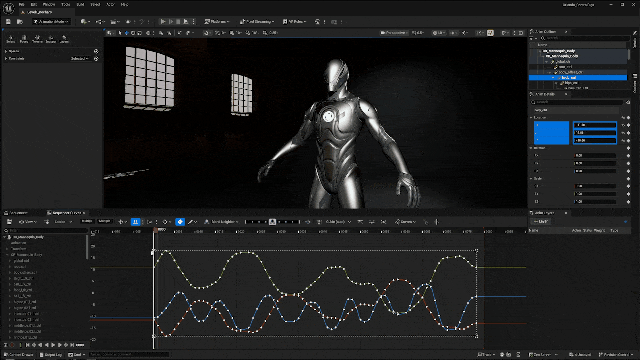Select the Tweens tool in Animation panel
This screenshot has width=640, height=360.
click(x=37, y=39)
